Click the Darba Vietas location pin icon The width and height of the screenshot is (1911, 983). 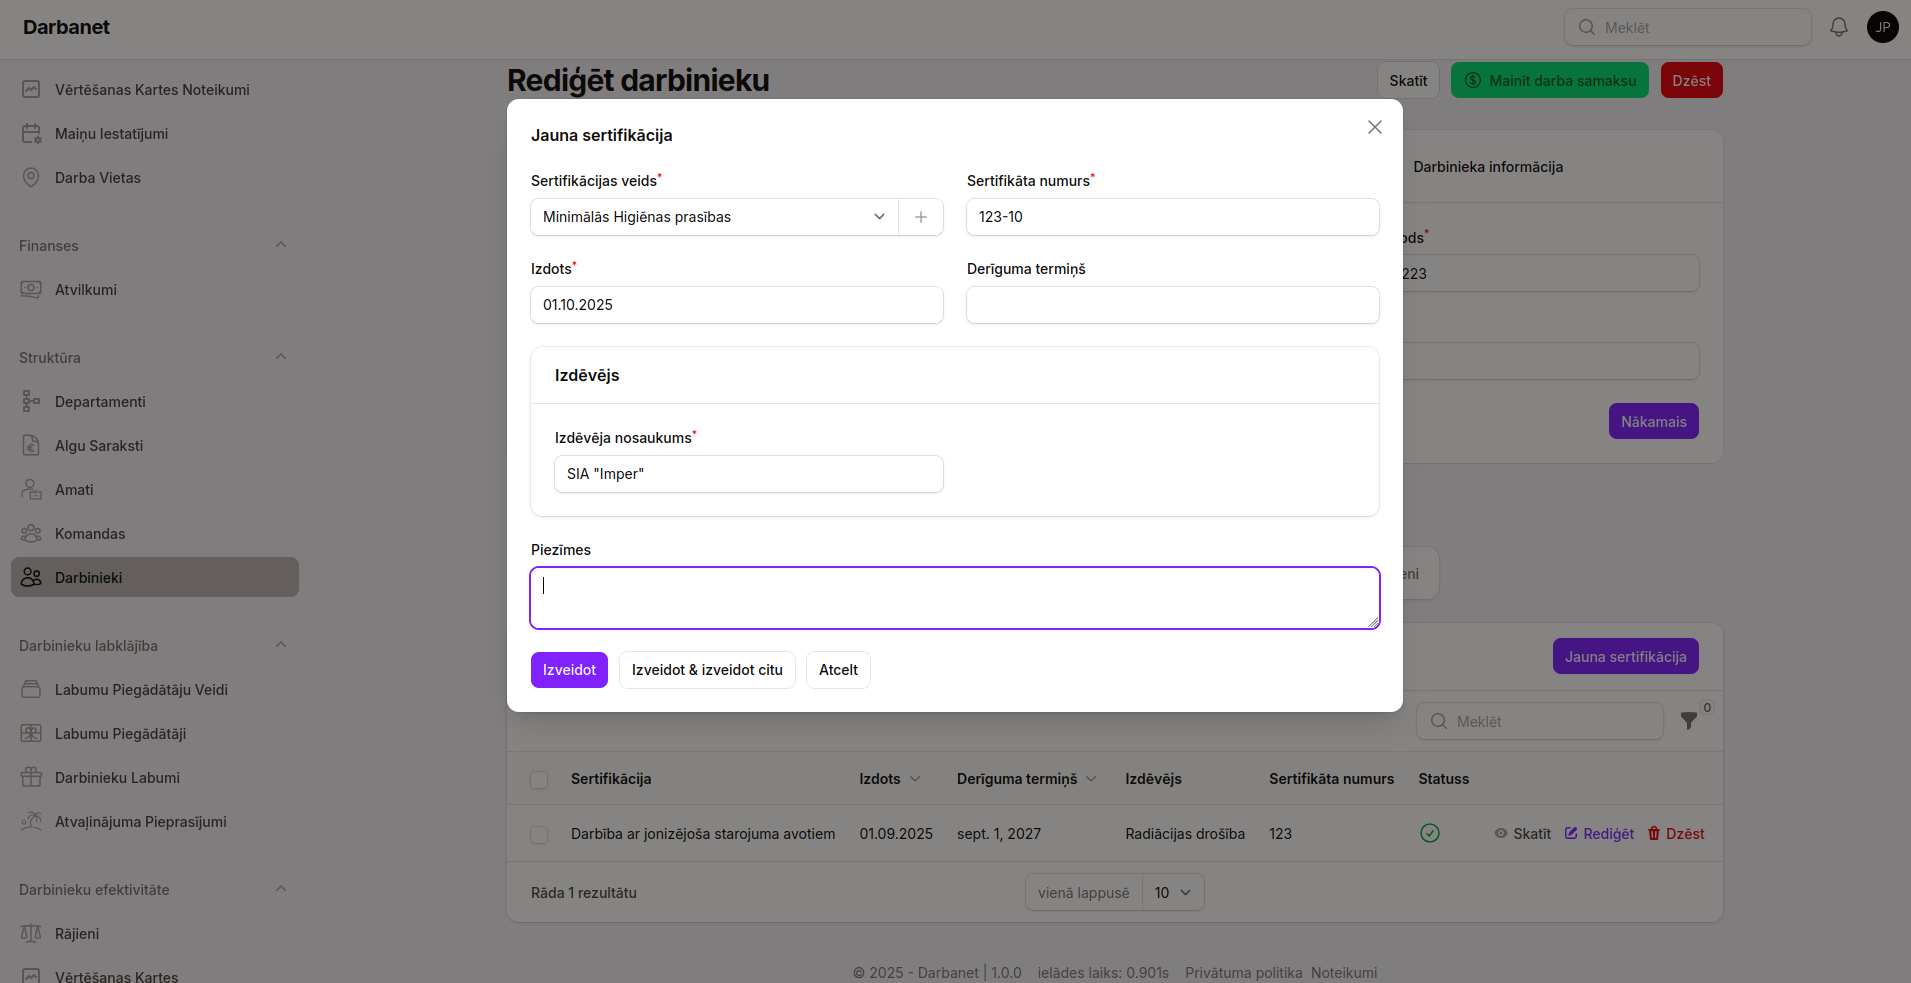pyautogui.click(x=31, y=178)
